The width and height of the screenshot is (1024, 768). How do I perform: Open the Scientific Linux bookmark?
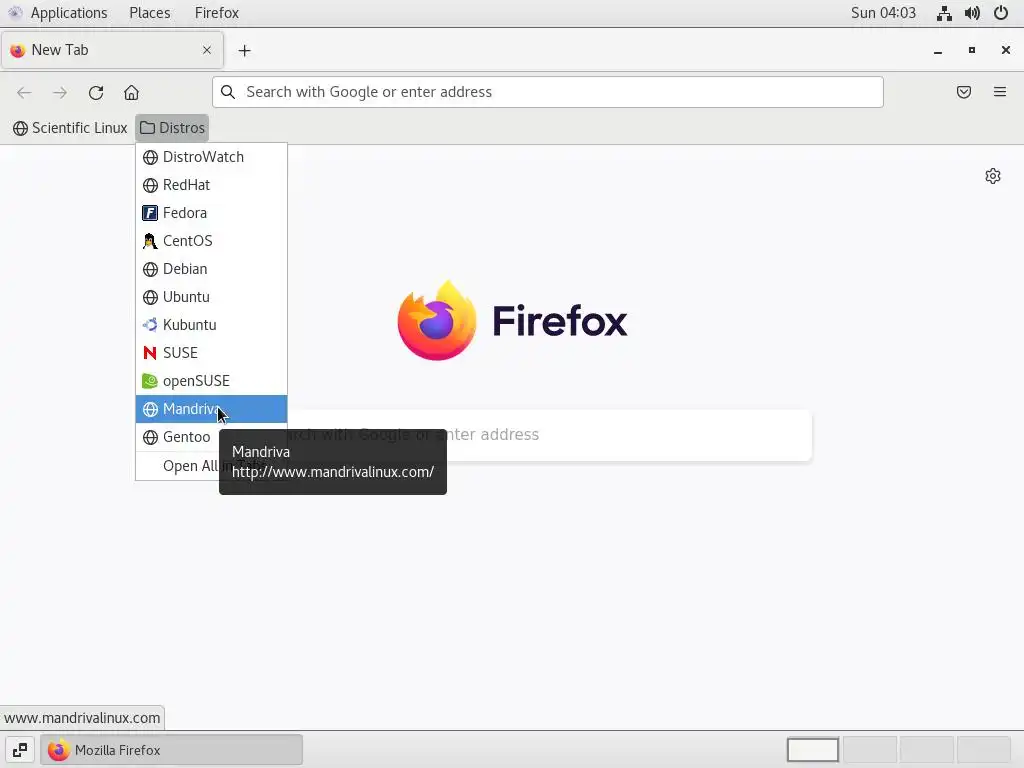click(x=71, y=128)
